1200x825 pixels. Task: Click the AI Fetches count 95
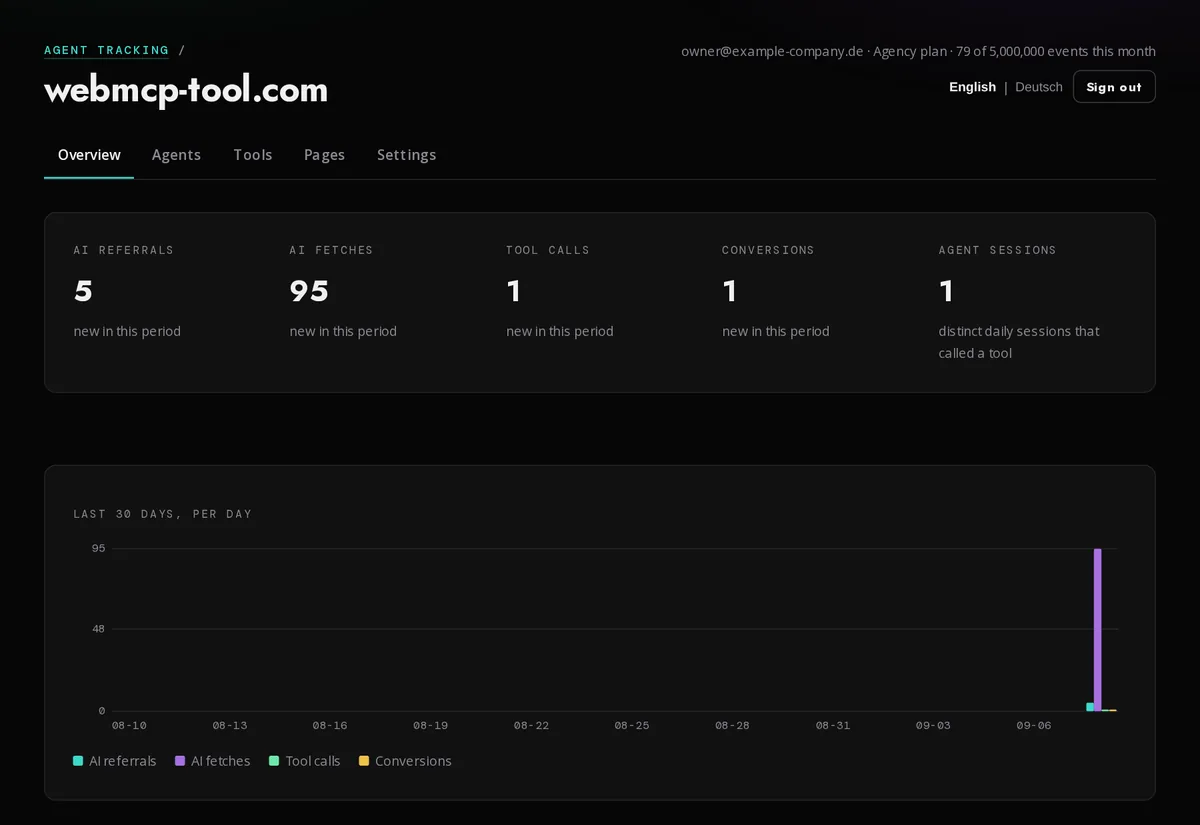click(x=309, y=291)
